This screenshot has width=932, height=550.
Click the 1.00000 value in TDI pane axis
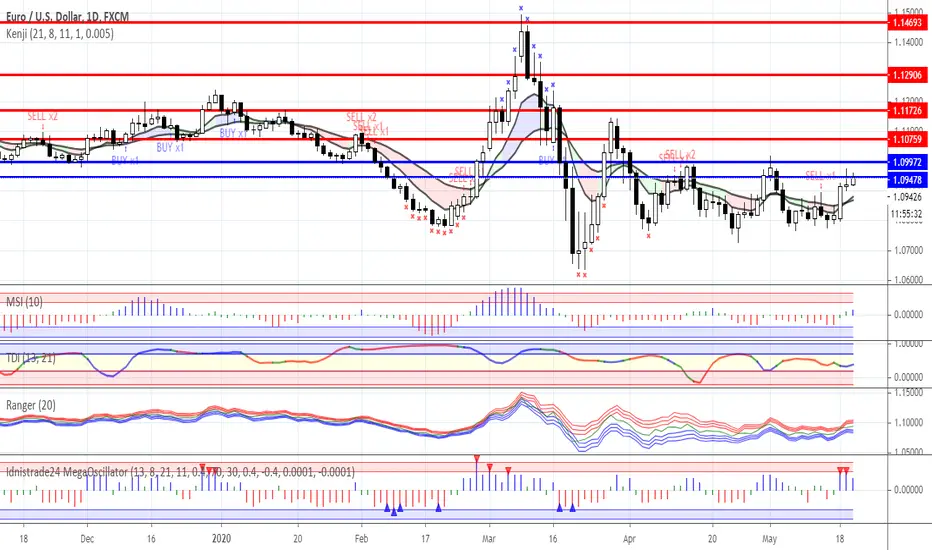[908, 344]
